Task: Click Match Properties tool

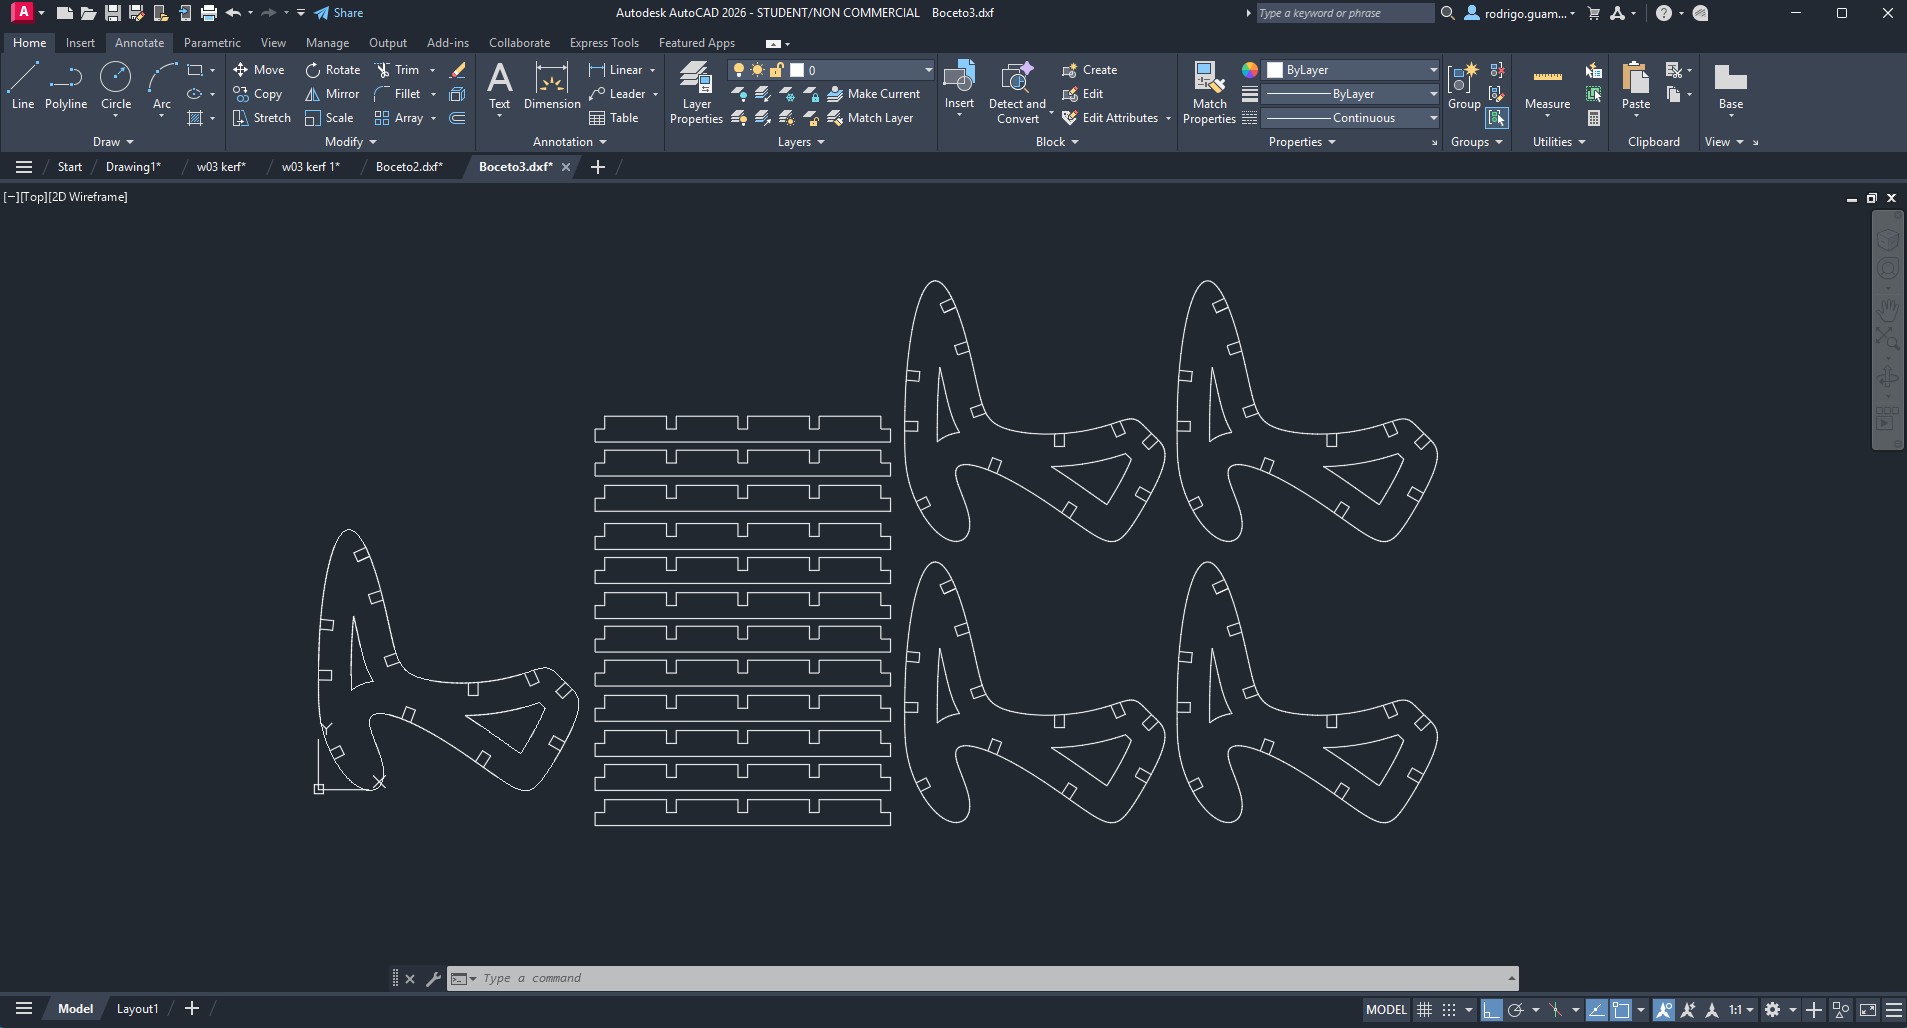Action: (1209, 92)
